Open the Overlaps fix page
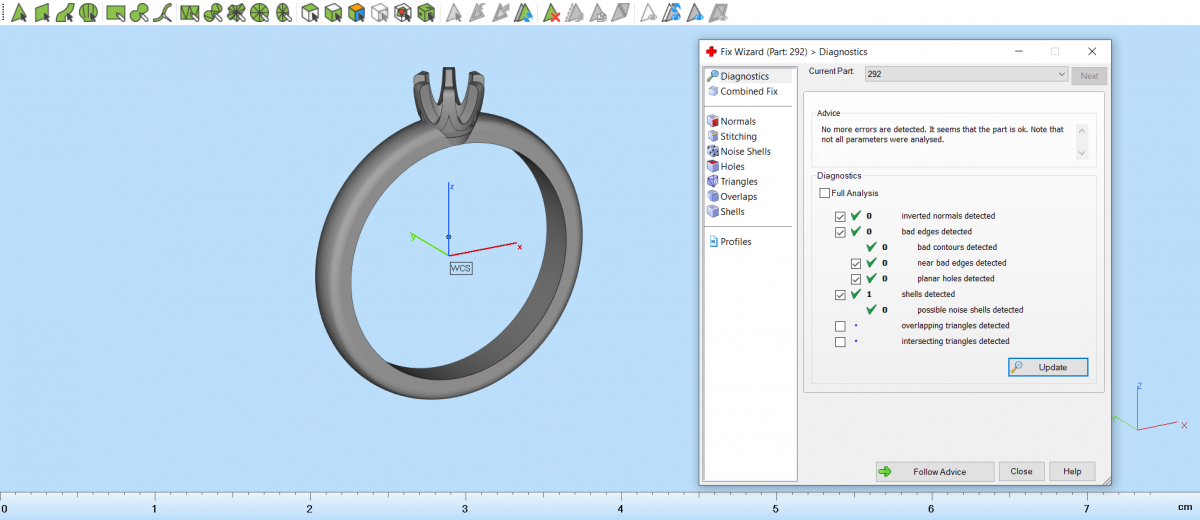This screenshot has width=1200, height=520. [738, 196]
